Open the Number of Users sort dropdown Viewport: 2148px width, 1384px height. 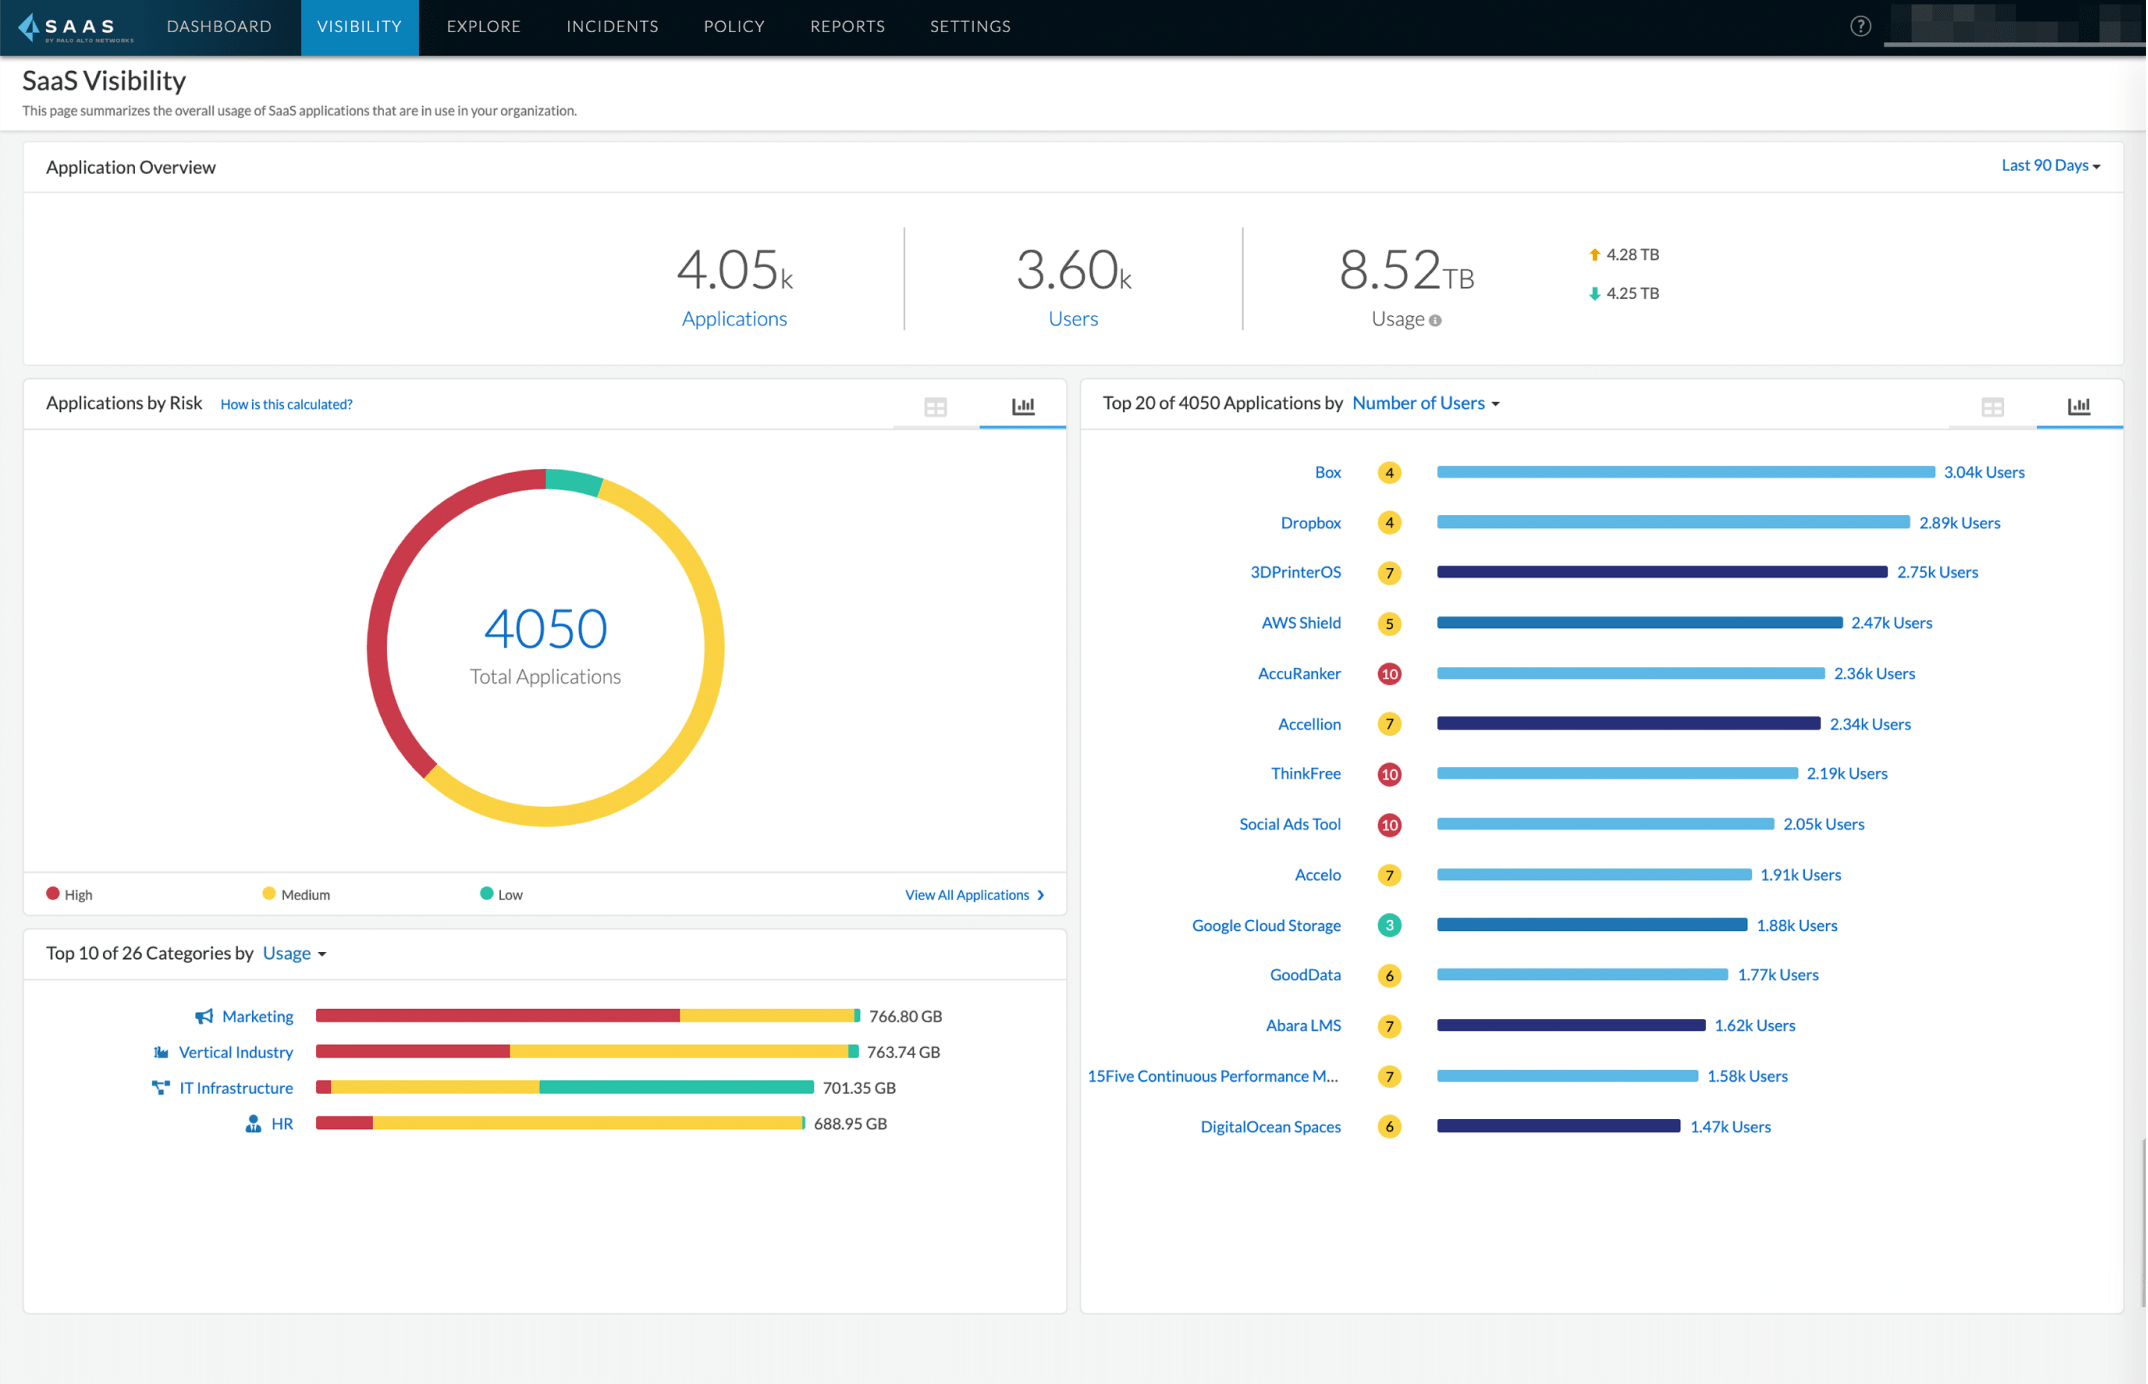(x=1424, y=403)
